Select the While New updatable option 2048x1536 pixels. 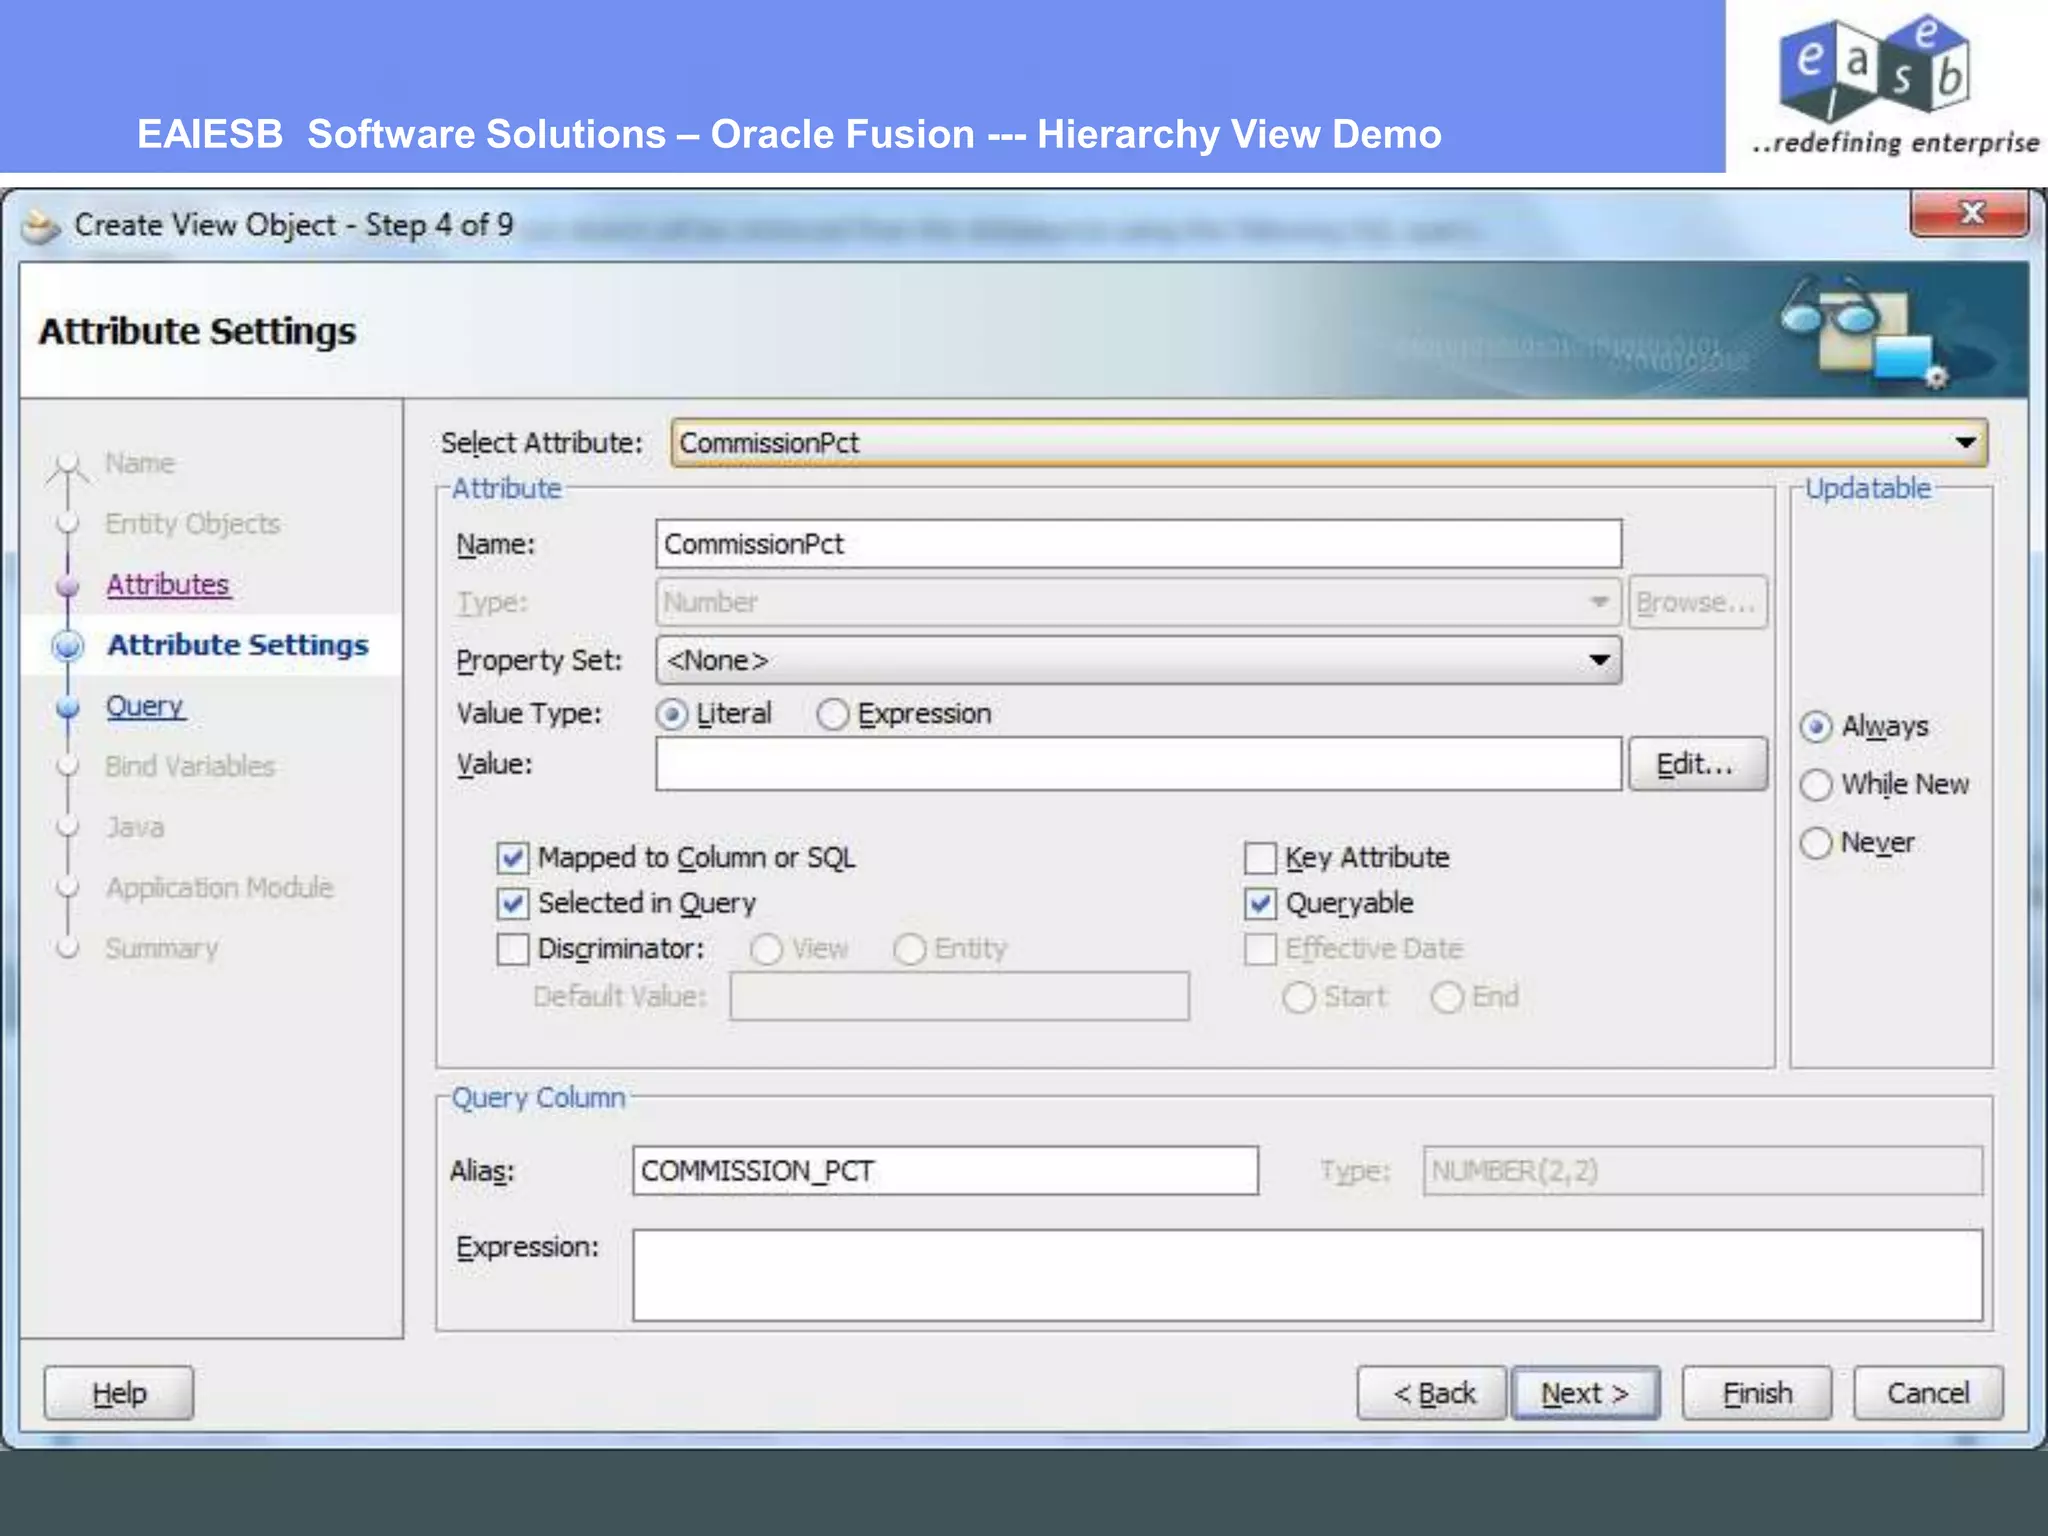point(1816,784)
